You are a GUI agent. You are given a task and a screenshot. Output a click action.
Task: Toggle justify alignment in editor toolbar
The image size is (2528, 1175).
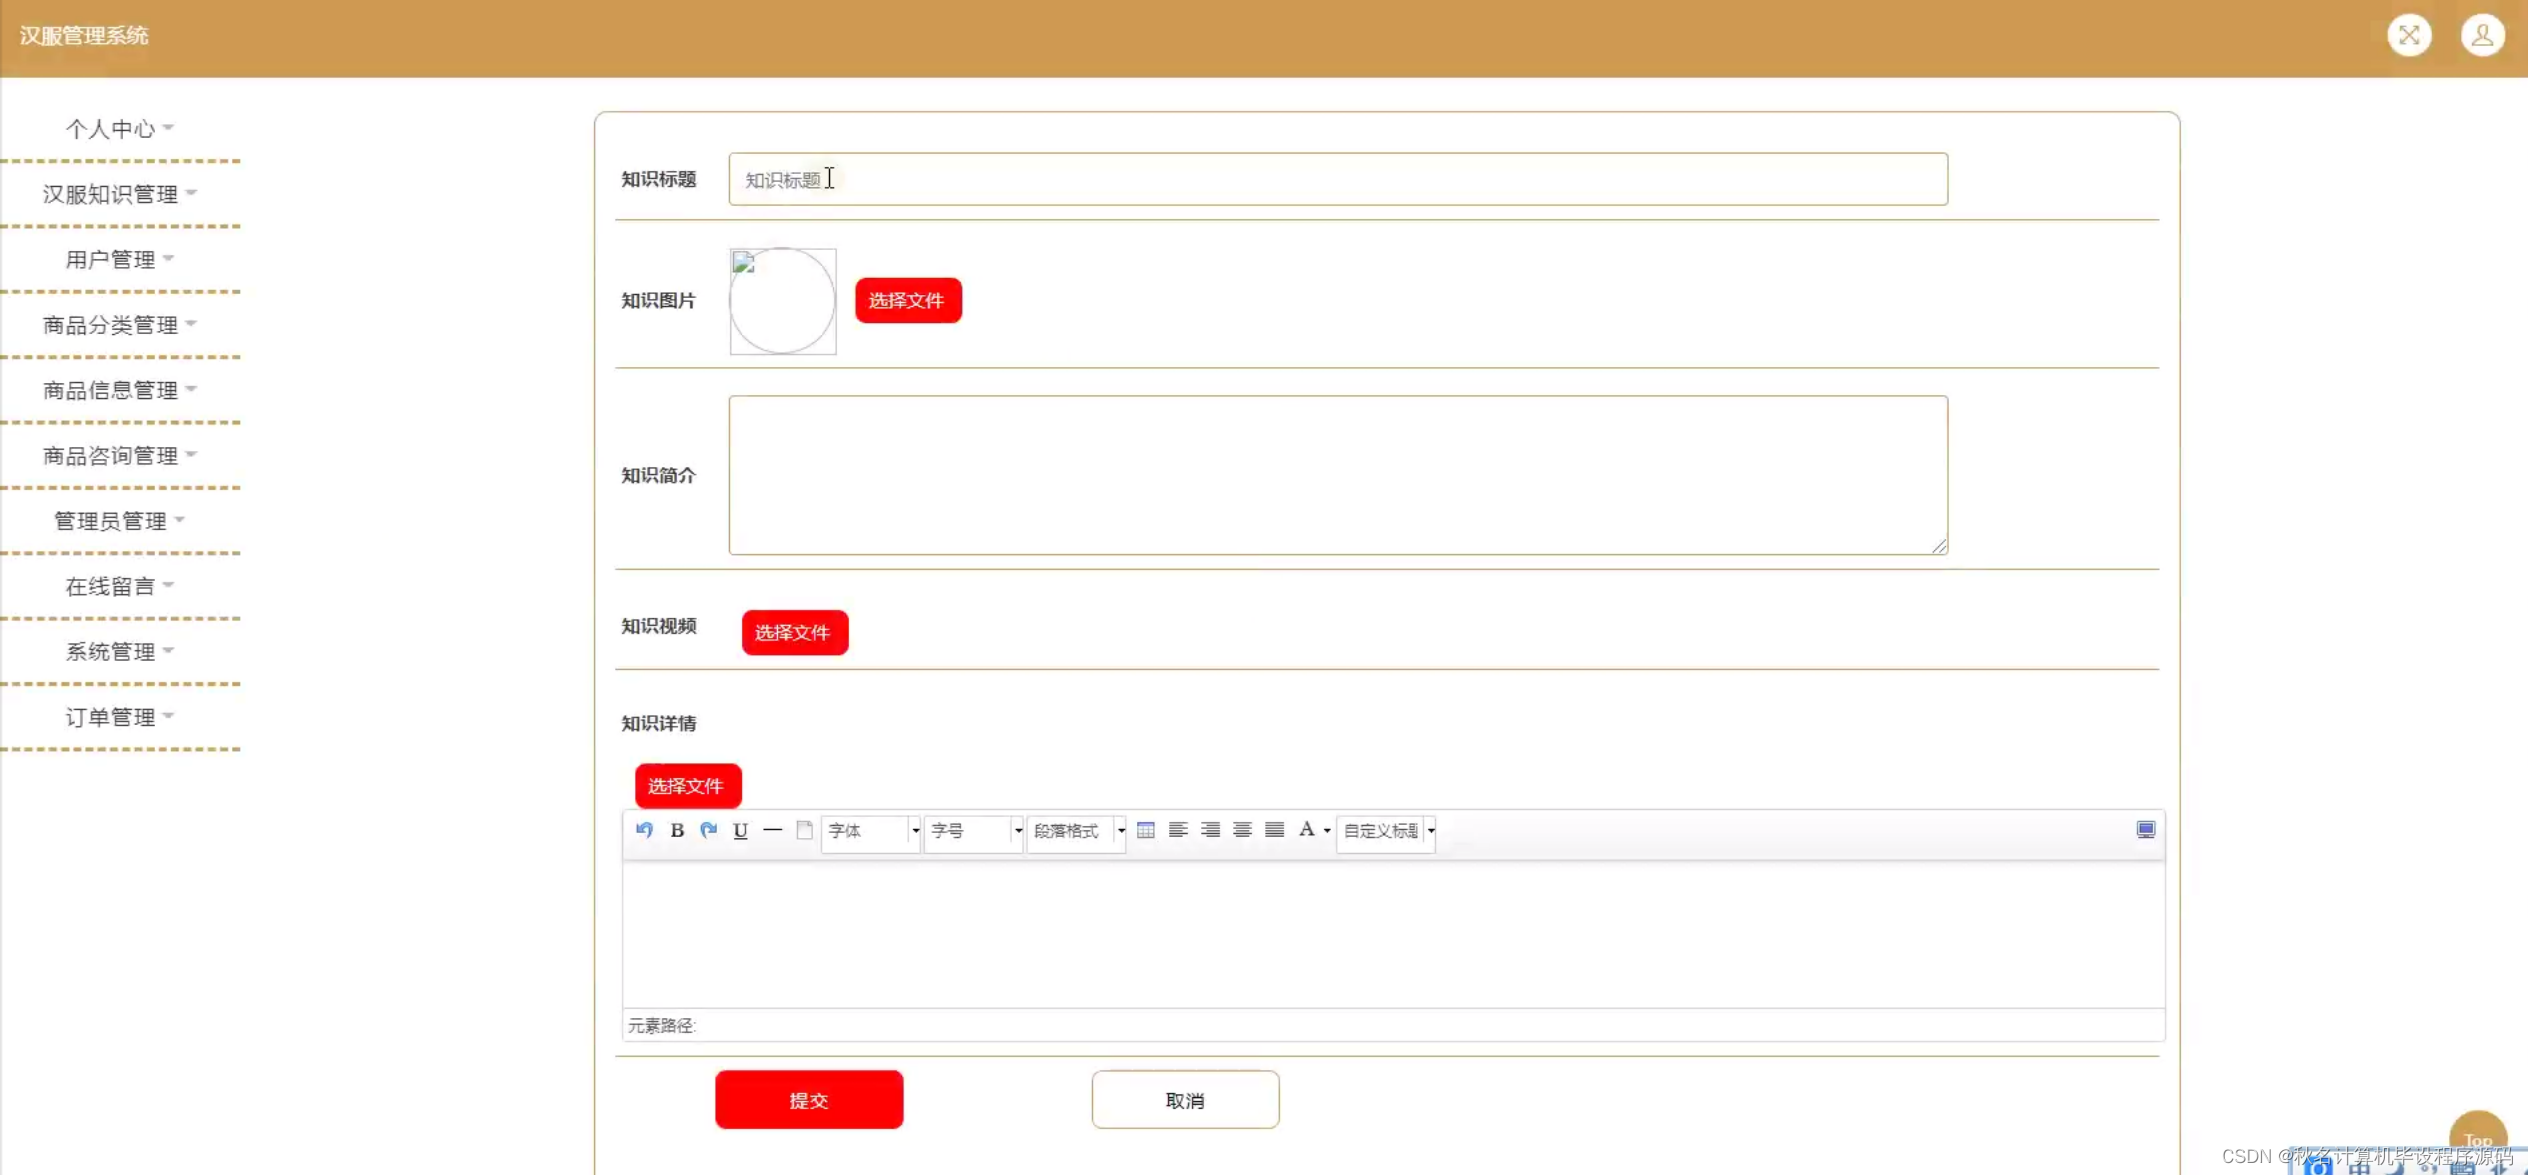1274,830
